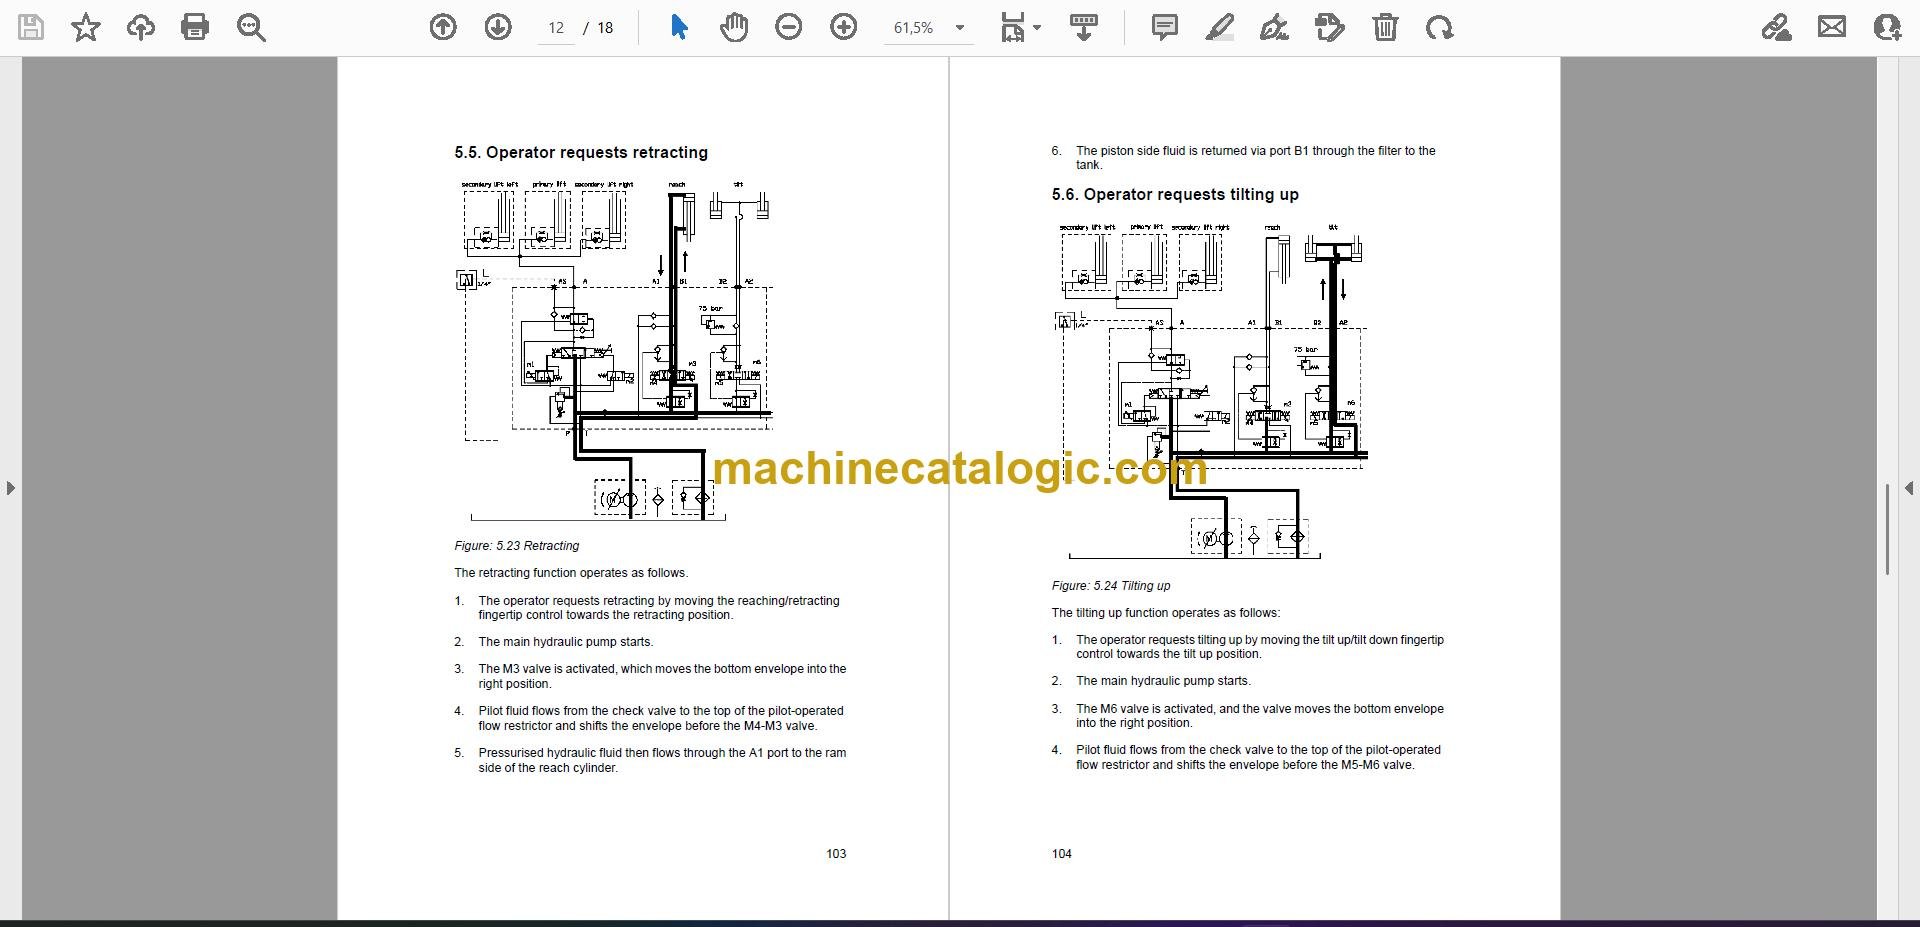Expand the left navigation pane arrow
Screen dimensions: 1920x927
10,488
